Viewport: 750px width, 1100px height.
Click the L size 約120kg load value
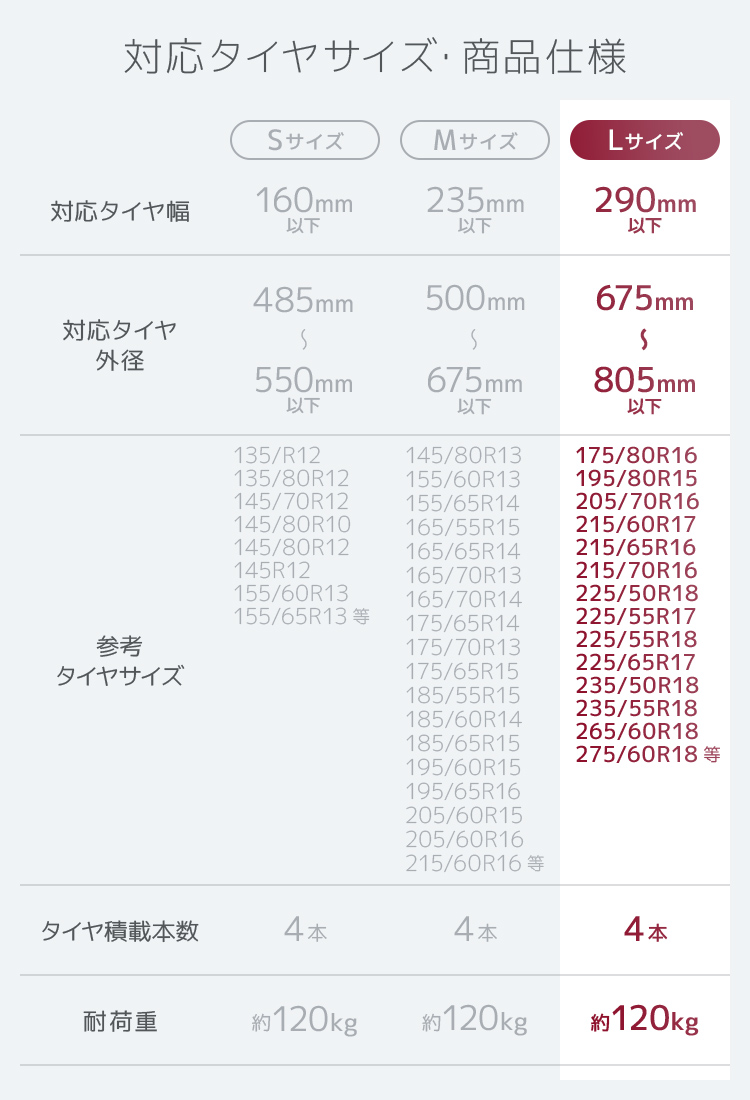tap(645, 1019)
